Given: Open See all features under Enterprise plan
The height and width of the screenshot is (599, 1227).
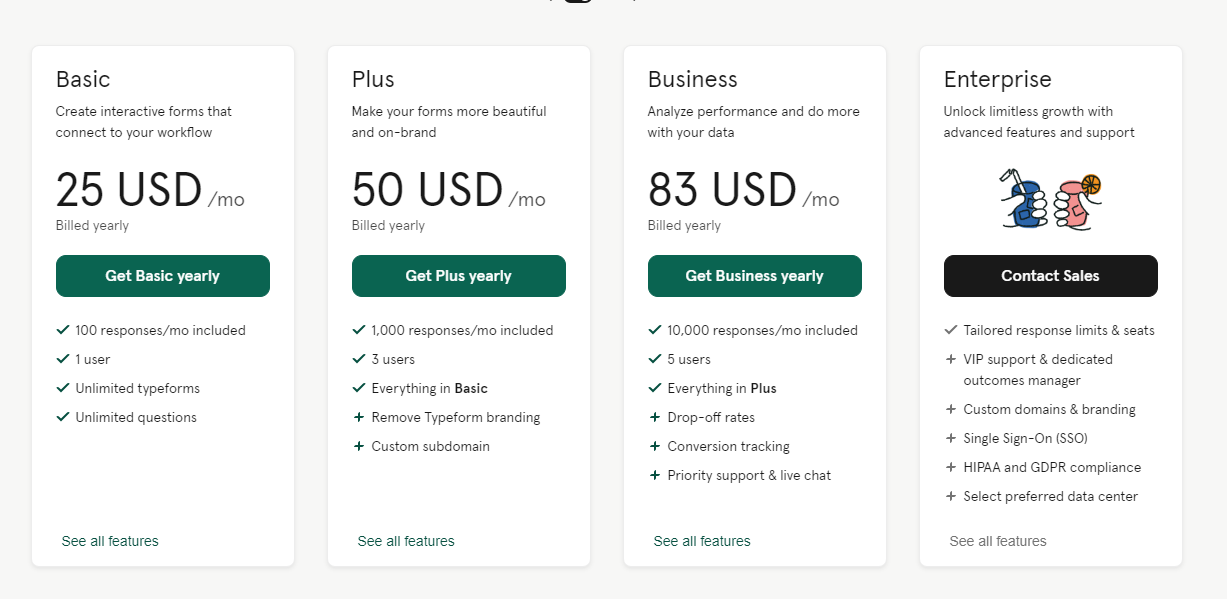Looking at the screenshot, I should pyautogui.click(x=998, y=541).
